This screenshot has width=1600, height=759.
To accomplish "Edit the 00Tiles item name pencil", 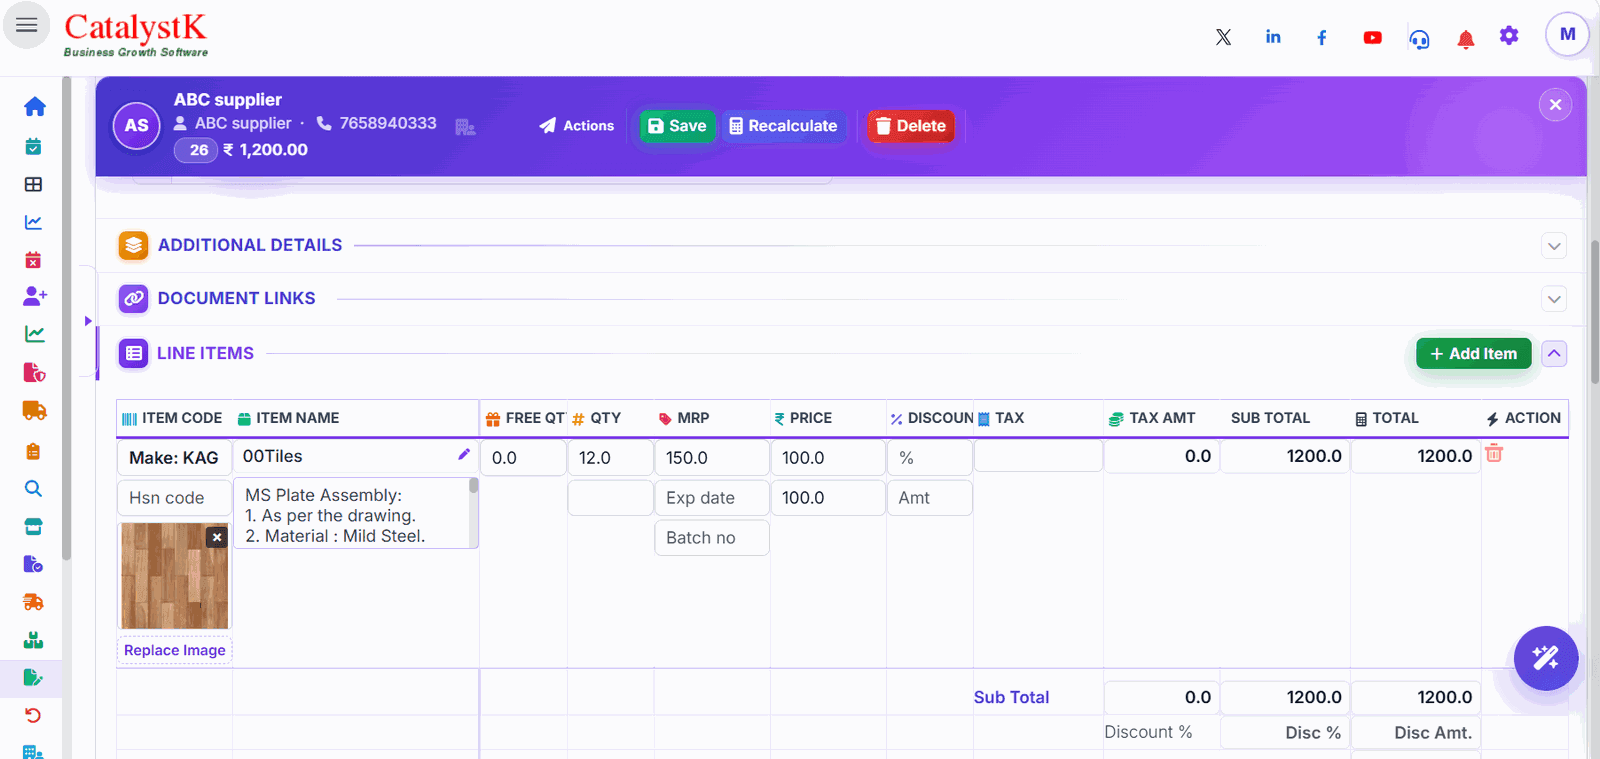I will tap(464, 454).
